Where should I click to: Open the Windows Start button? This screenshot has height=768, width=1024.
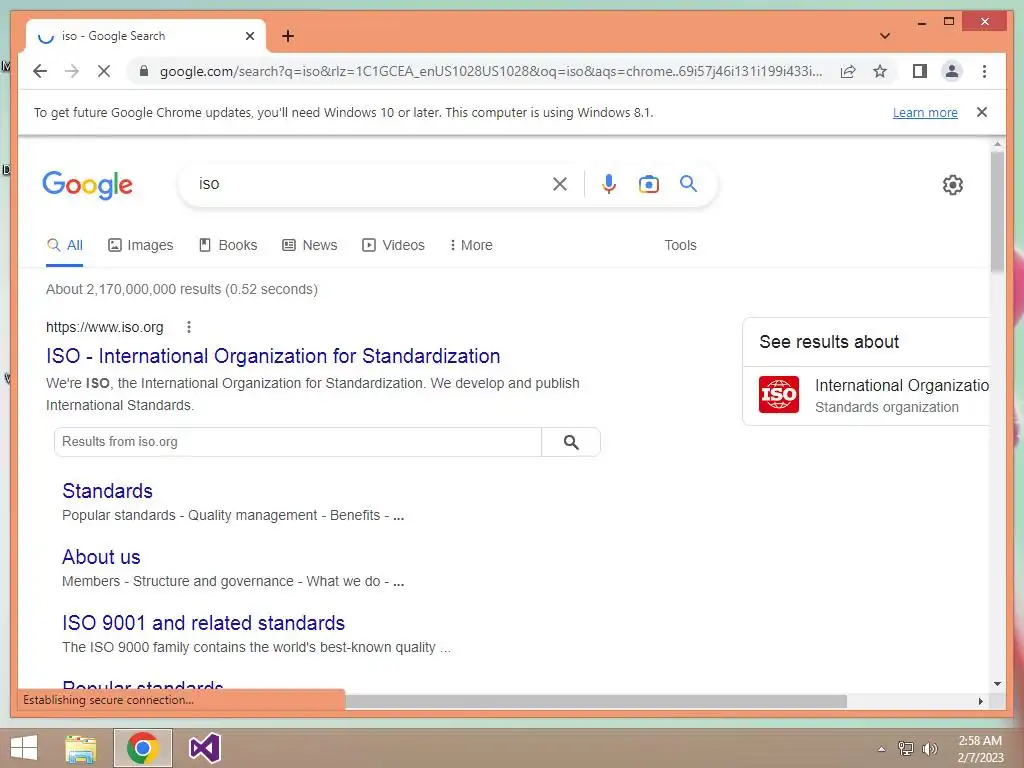point(24,748)
